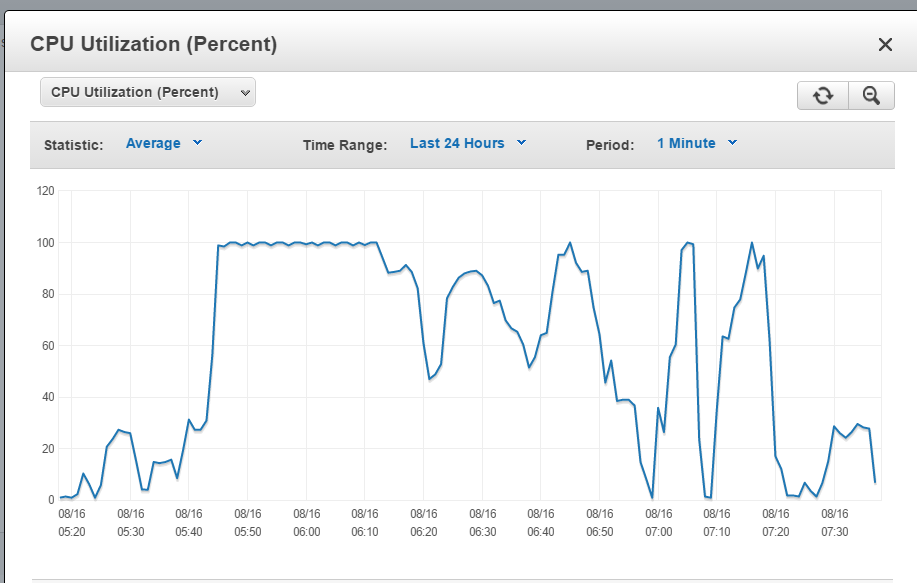Click the blue arrow next to Average
The width and height of the screenshot is (917, 583).
[x=196, y=143]
